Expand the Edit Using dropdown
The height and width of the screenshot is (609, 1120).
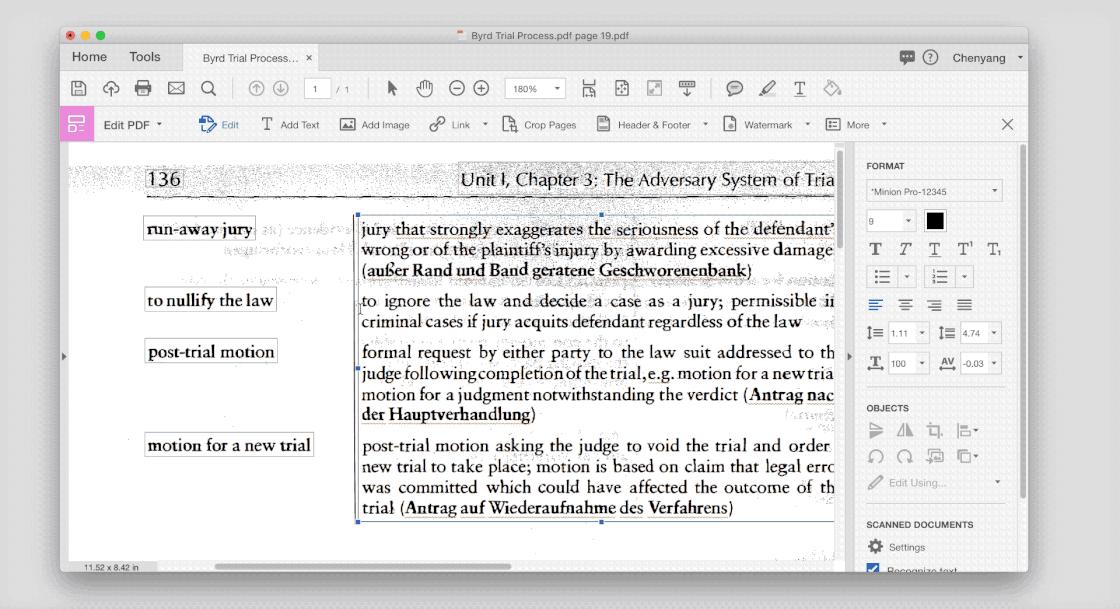[997, 483]
